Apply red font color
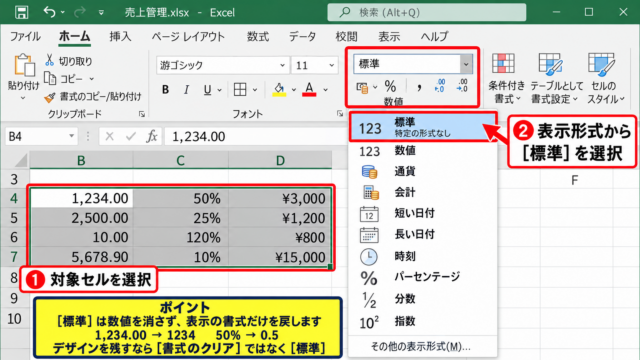The width and height of the screenshot is (640, 360). click(309, 89)
